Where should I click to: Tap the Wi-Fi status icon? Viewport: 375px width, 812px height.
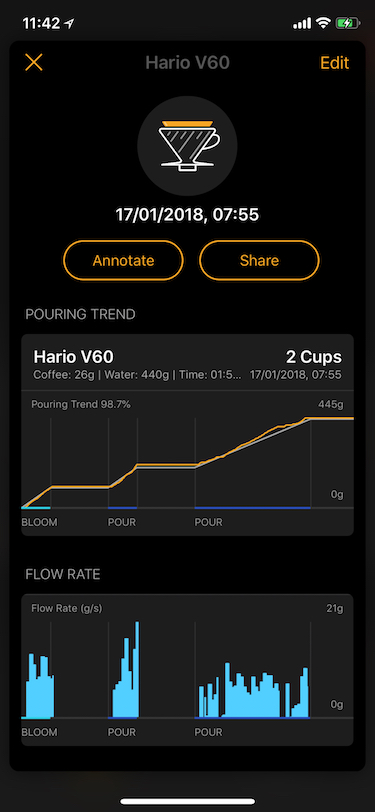coord(324,23)
